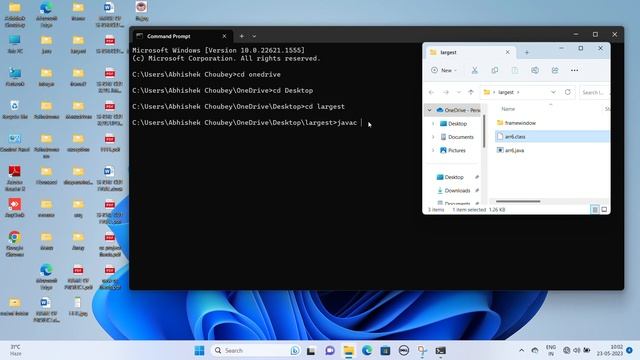The height and width of the screenshot is (360, 640).
Task: Click the notification badge beside the clock
Action: [x=629, y=350]
